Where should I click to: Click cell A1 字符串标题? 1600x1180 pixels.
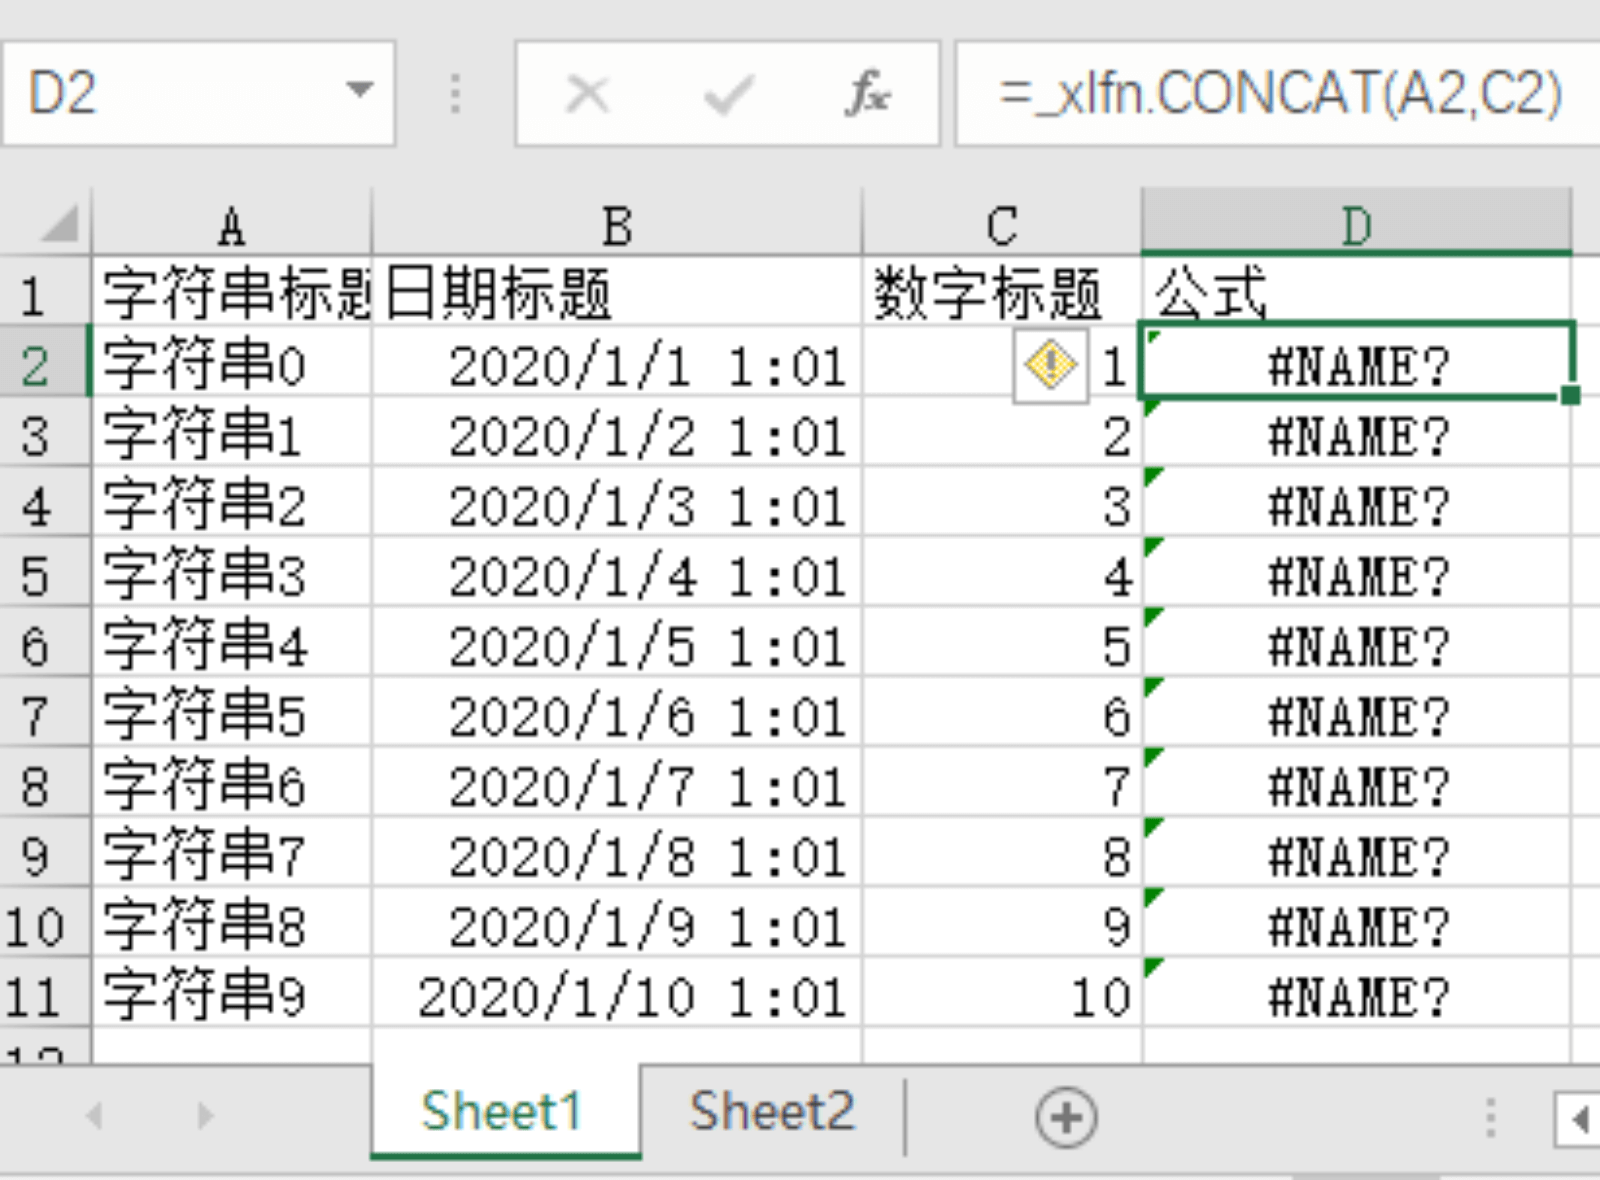[232, 294]
